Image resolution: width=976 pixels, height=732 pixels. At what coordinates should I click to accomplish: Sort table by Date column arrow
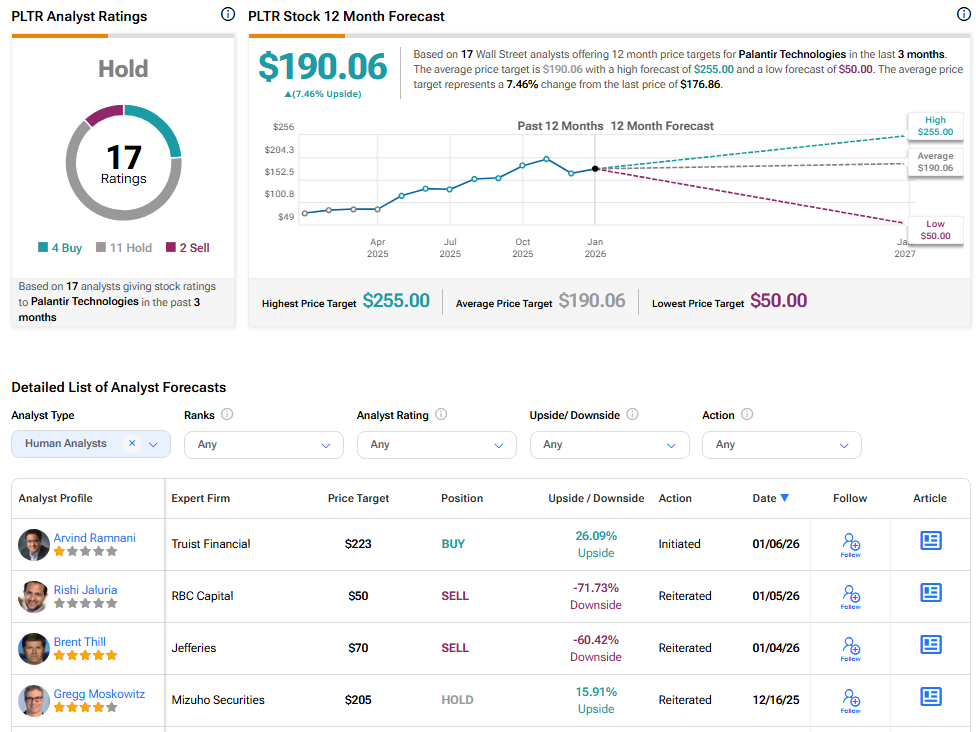coord(784,498)
